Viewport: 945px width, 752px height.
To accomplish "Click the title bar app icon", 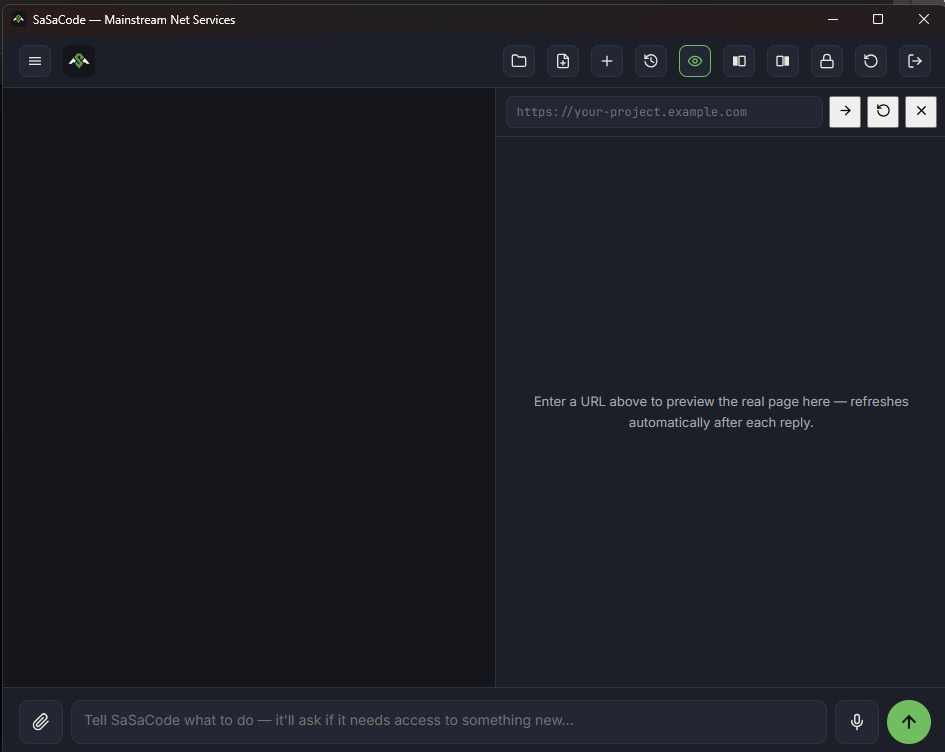I will pyautogui.click(x=19, y=19).
